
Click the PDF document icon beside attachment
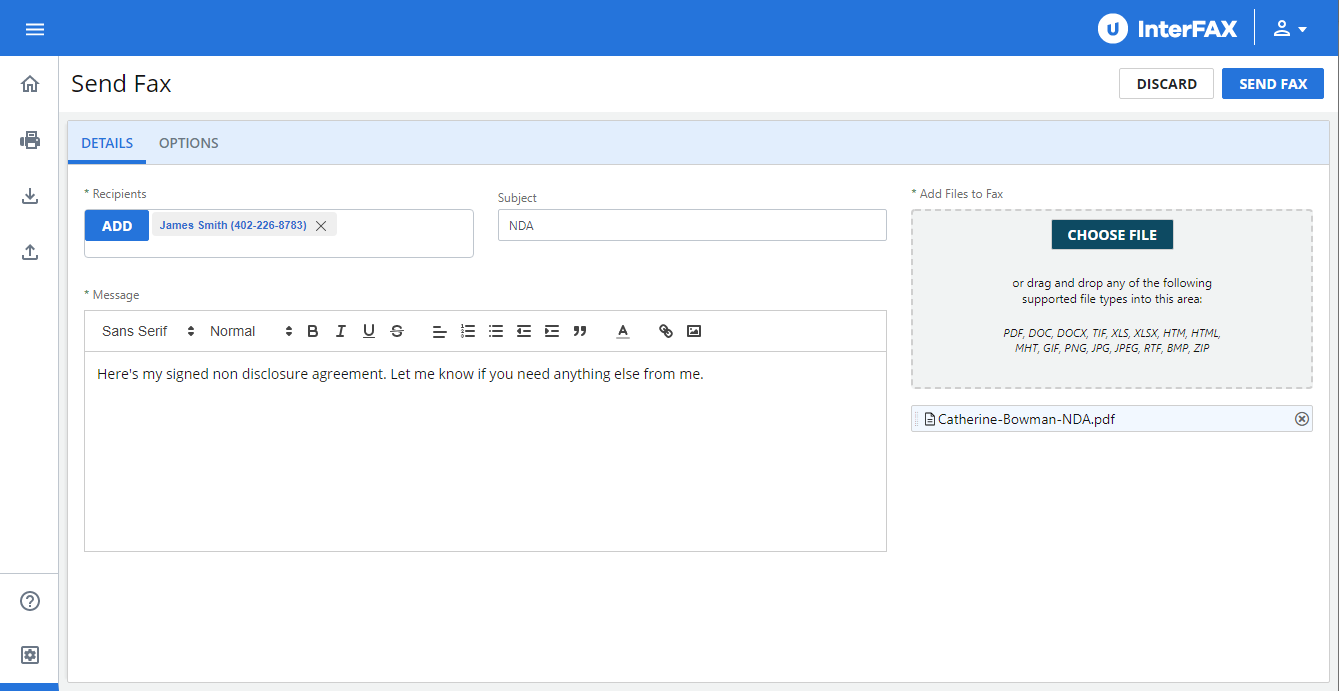pos(930,419)
